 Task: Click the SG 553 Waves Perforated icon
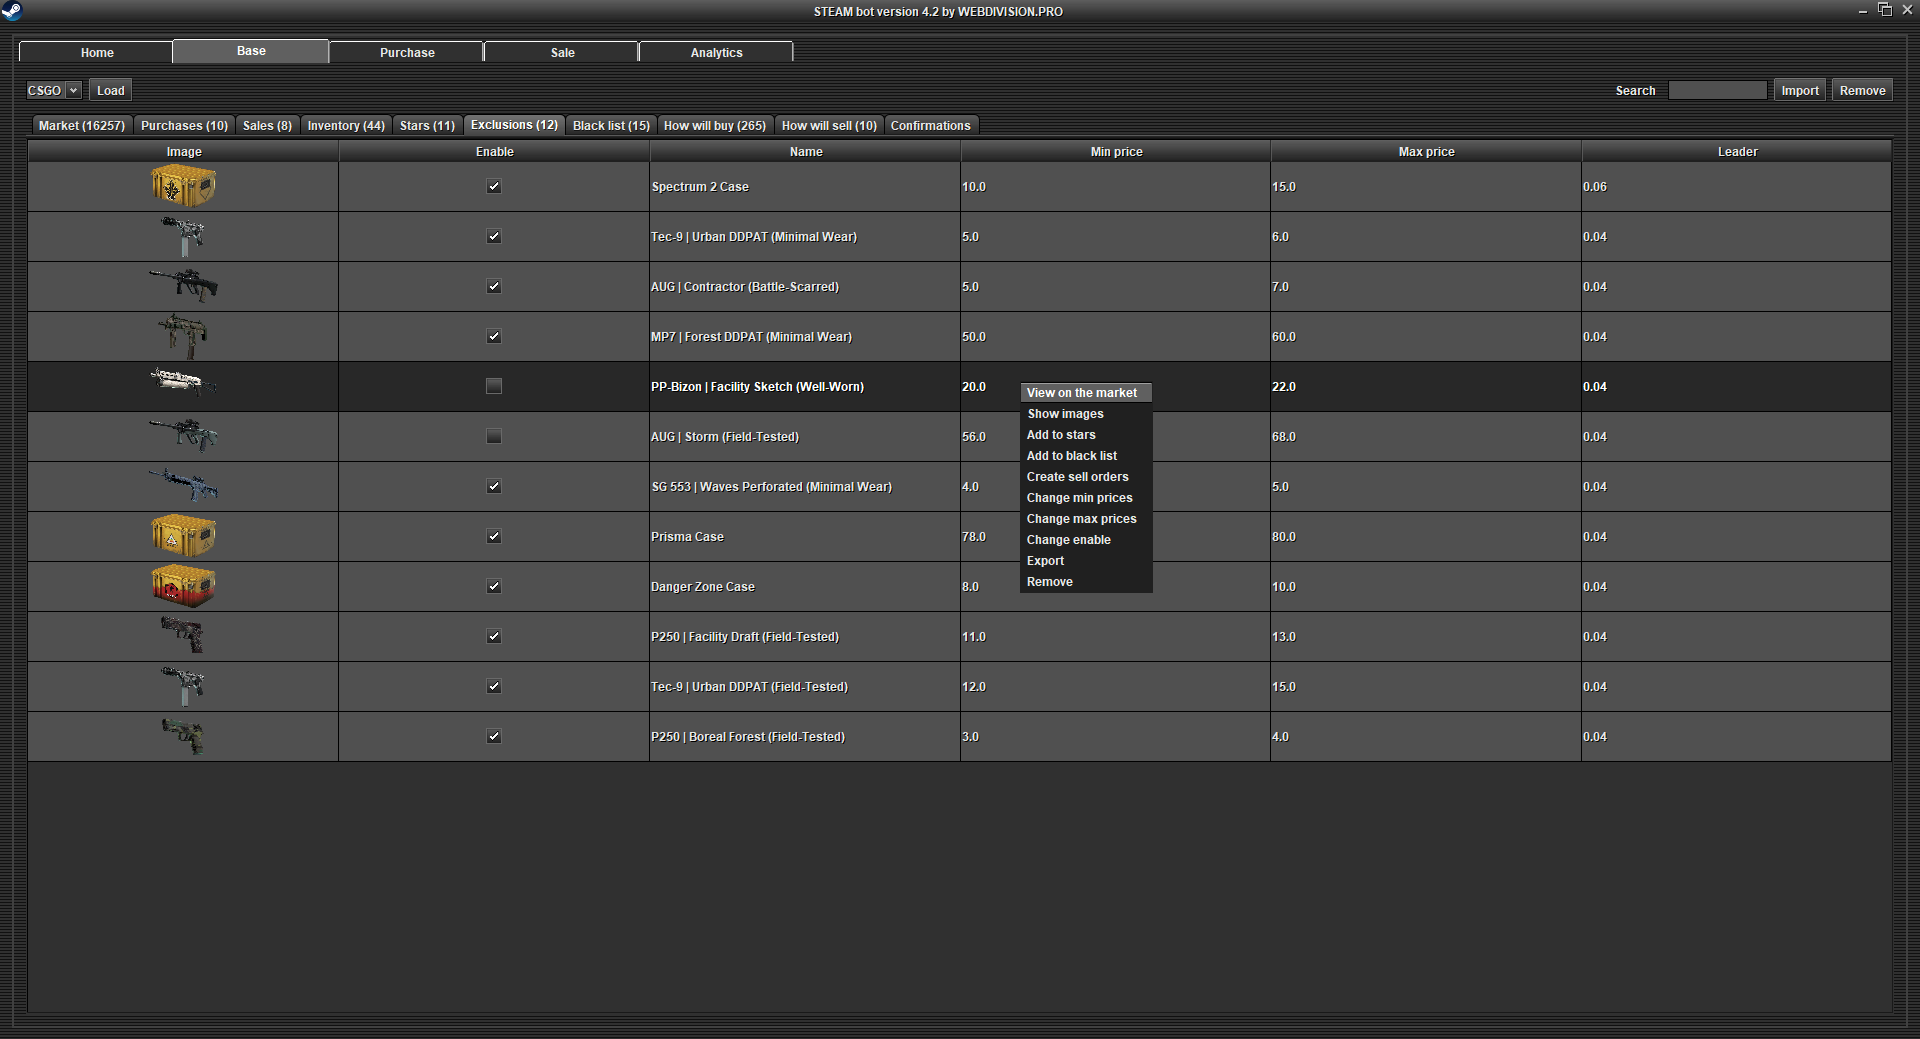pyautogui.click(x=183, y=486)
